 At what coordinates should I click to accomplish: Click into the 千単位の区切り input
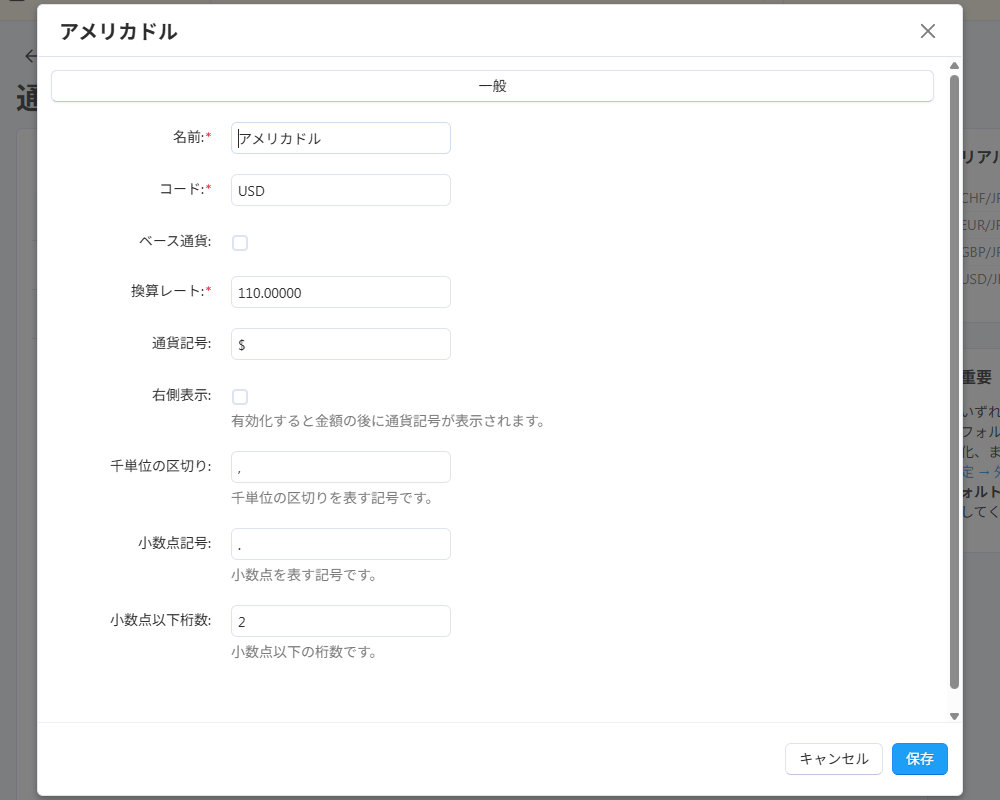pyautogui.click(x=340, y=467)
